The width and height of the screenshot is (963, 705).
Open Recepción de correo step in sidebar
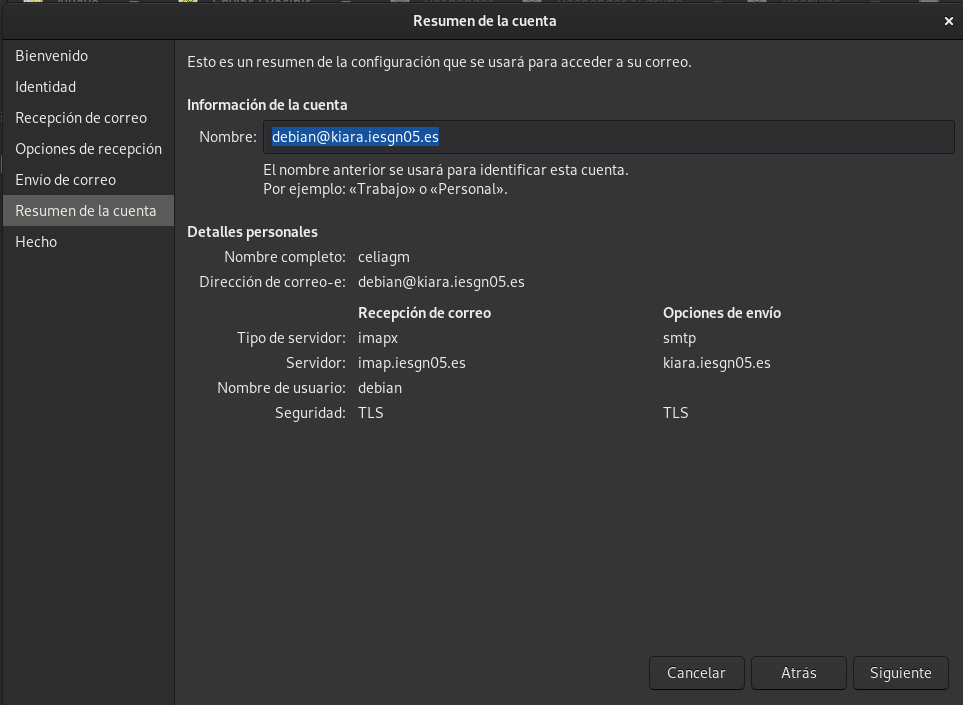81,118
